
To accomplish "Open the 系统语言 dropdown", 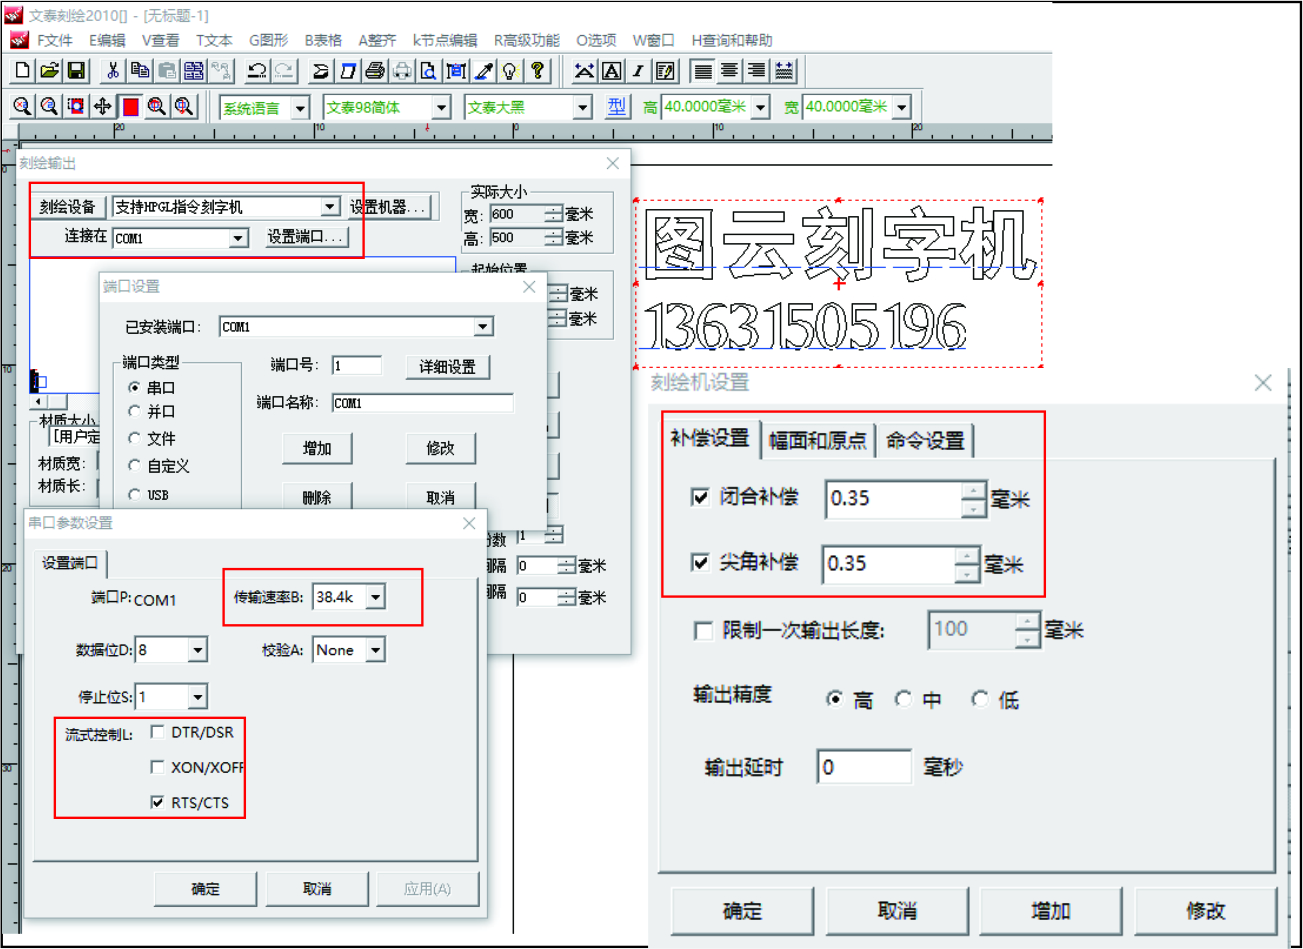I will 300,107.
